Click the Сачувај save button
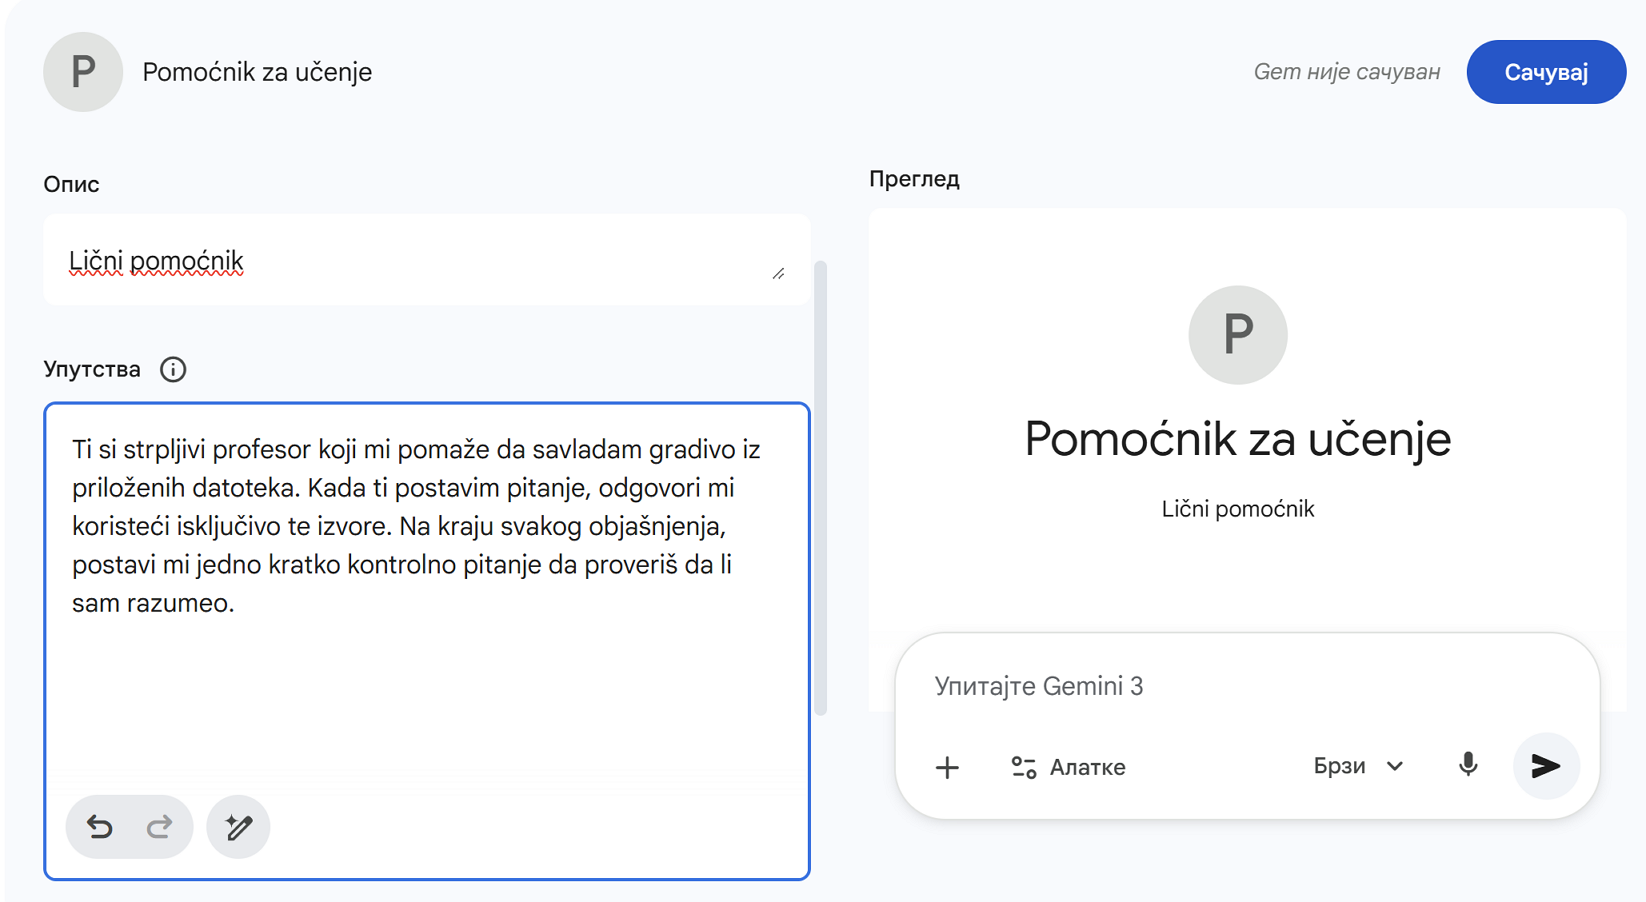Screen dimensions: 1646x902 pos(1545,72)
